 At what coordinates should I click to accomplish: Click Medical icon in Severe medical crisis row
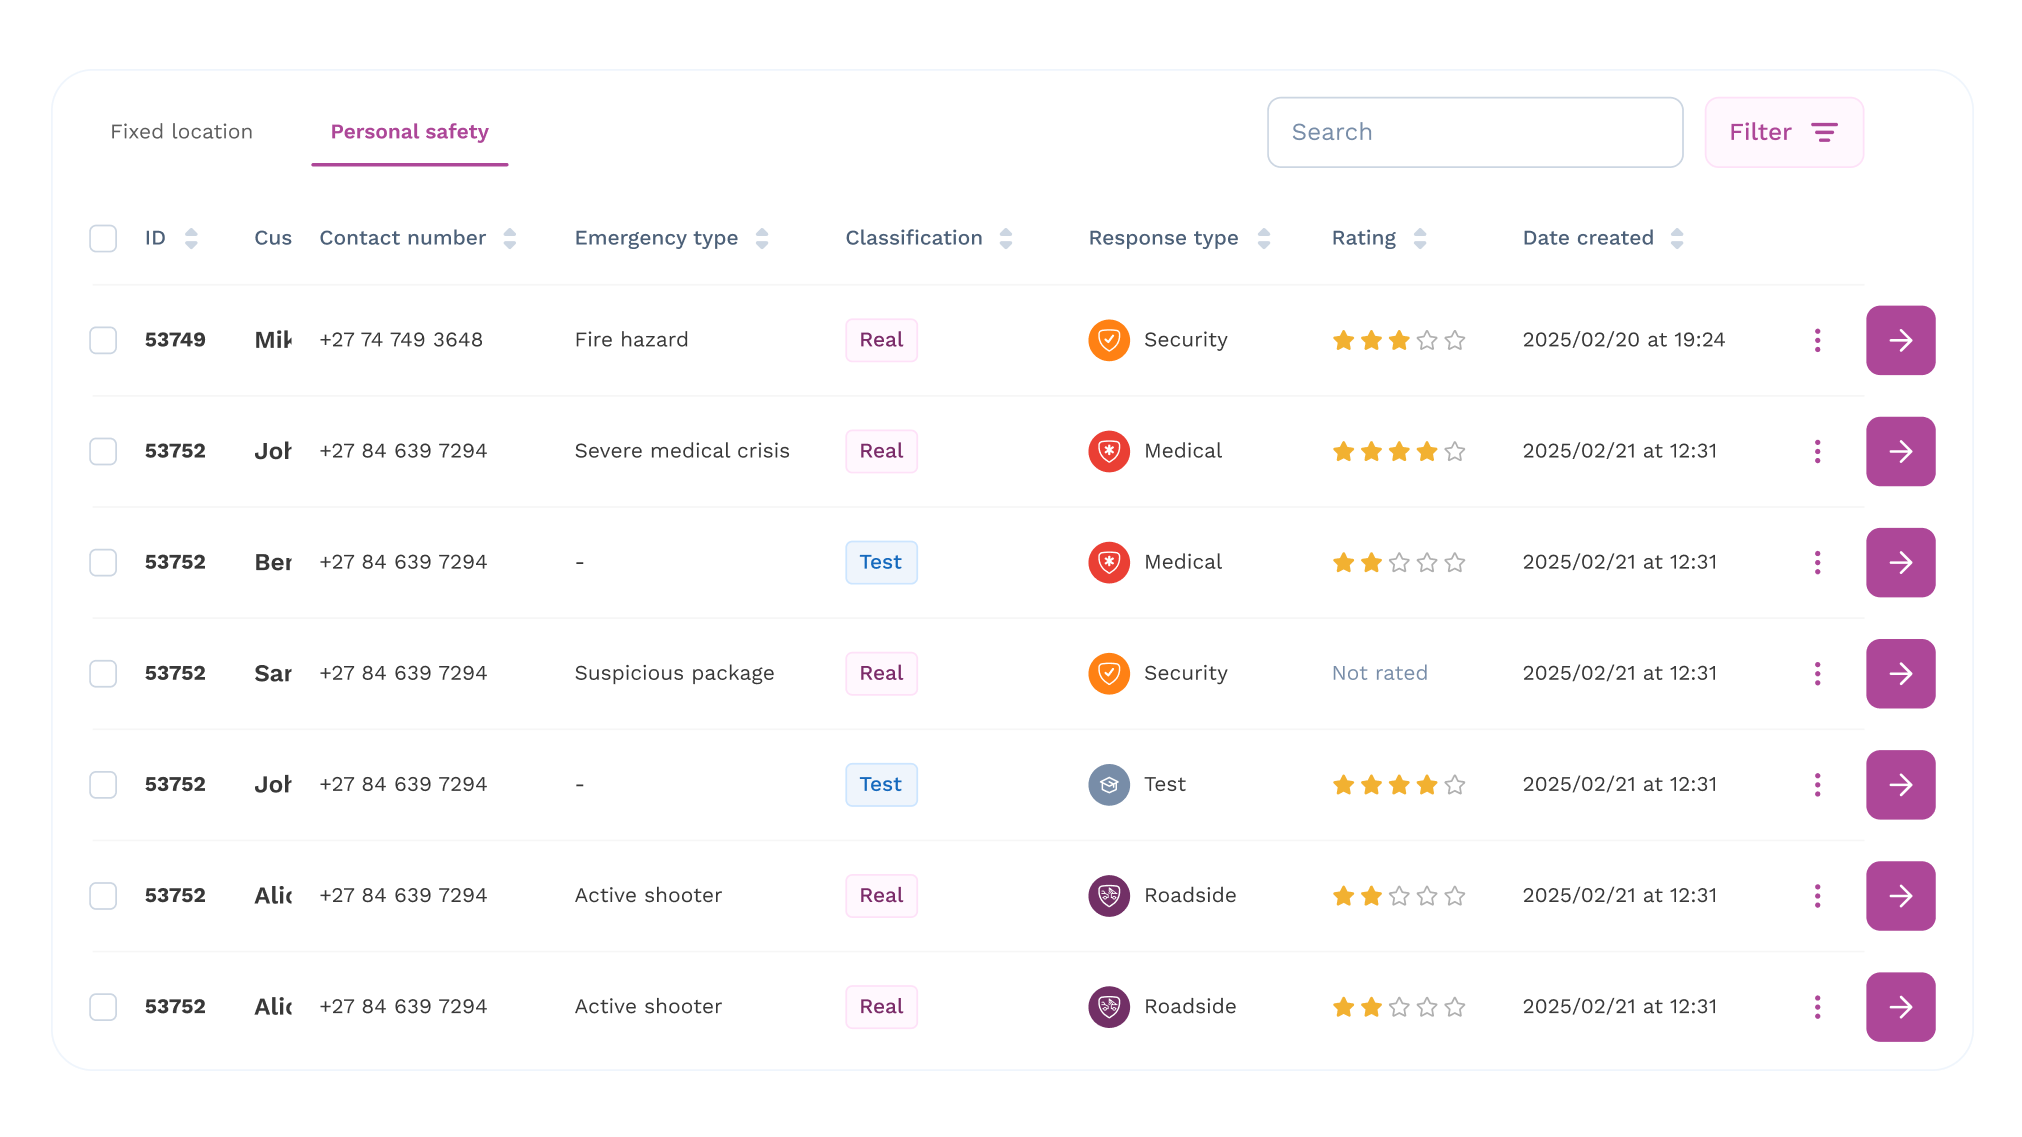pos(1108,451)
